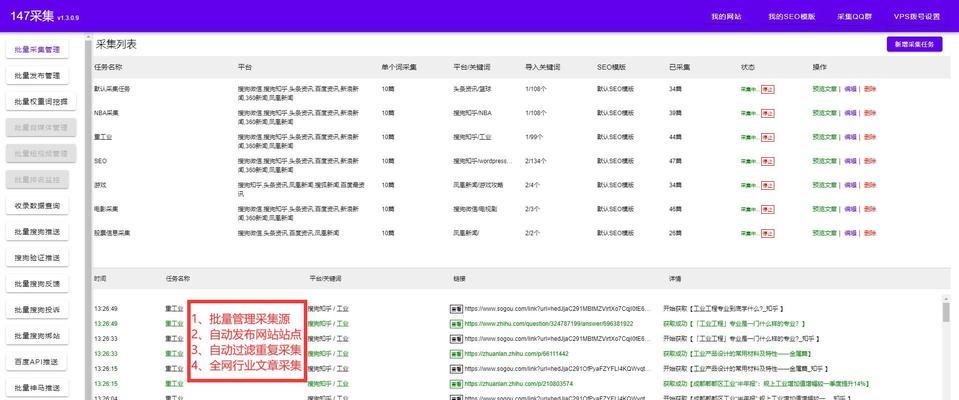This screenshot has height=400, width=959.
Task: Open the zhuanlan.zhihu.com/p/210803574 log link
Action: click(x=519, y=383)
